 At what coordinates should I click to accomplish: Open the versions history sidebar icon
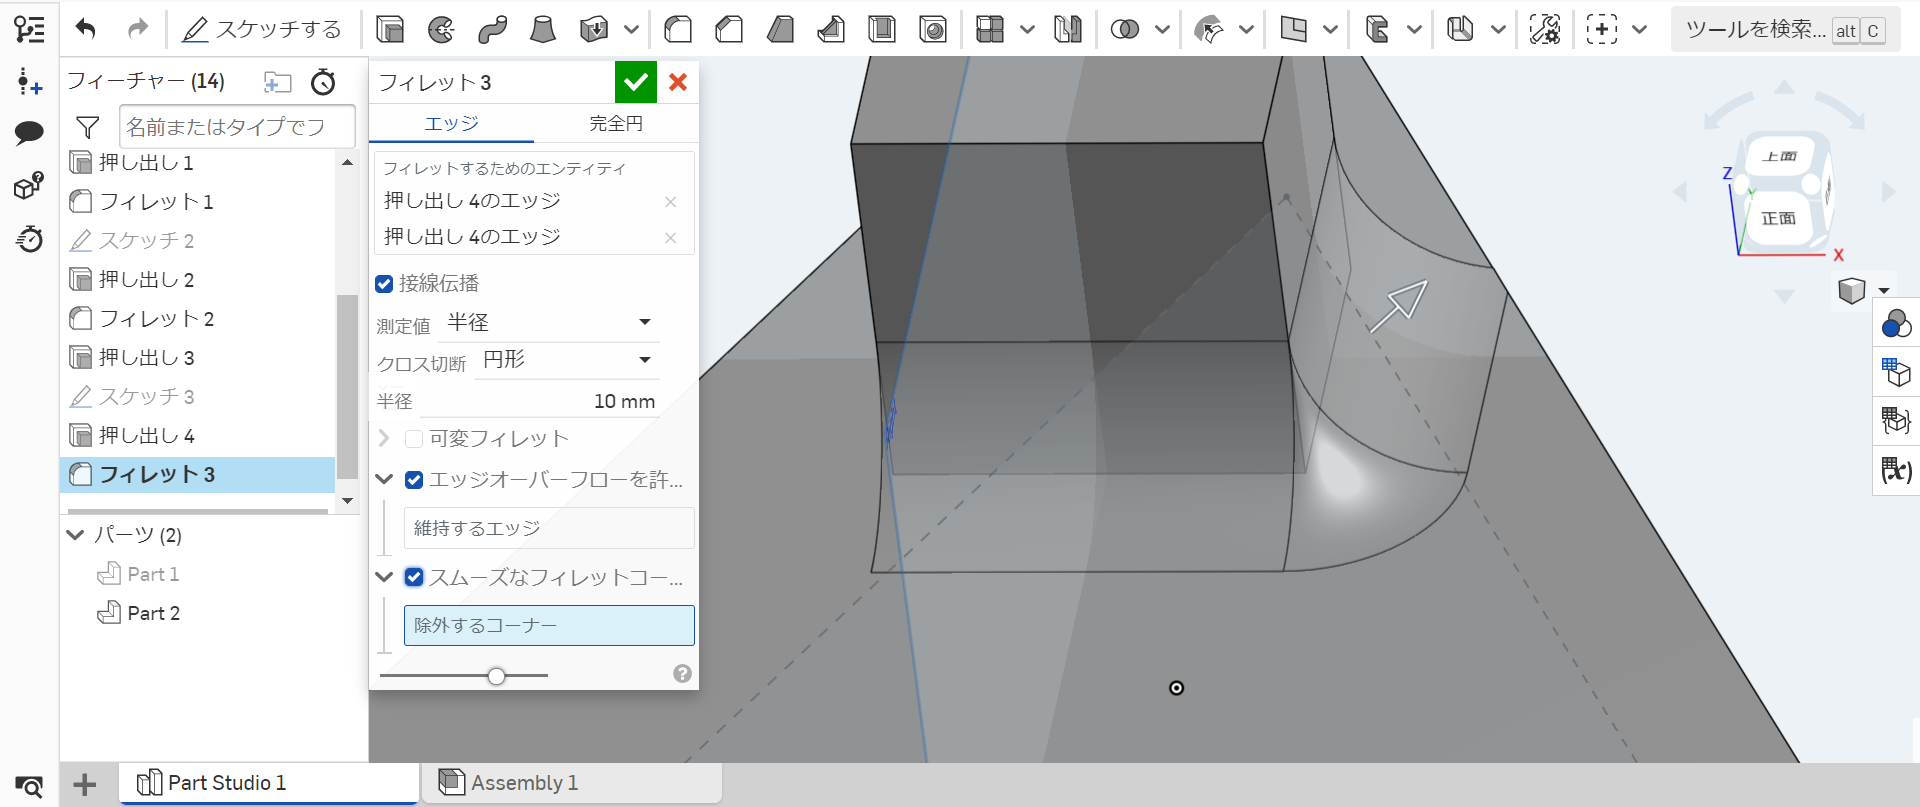(29, 239)
